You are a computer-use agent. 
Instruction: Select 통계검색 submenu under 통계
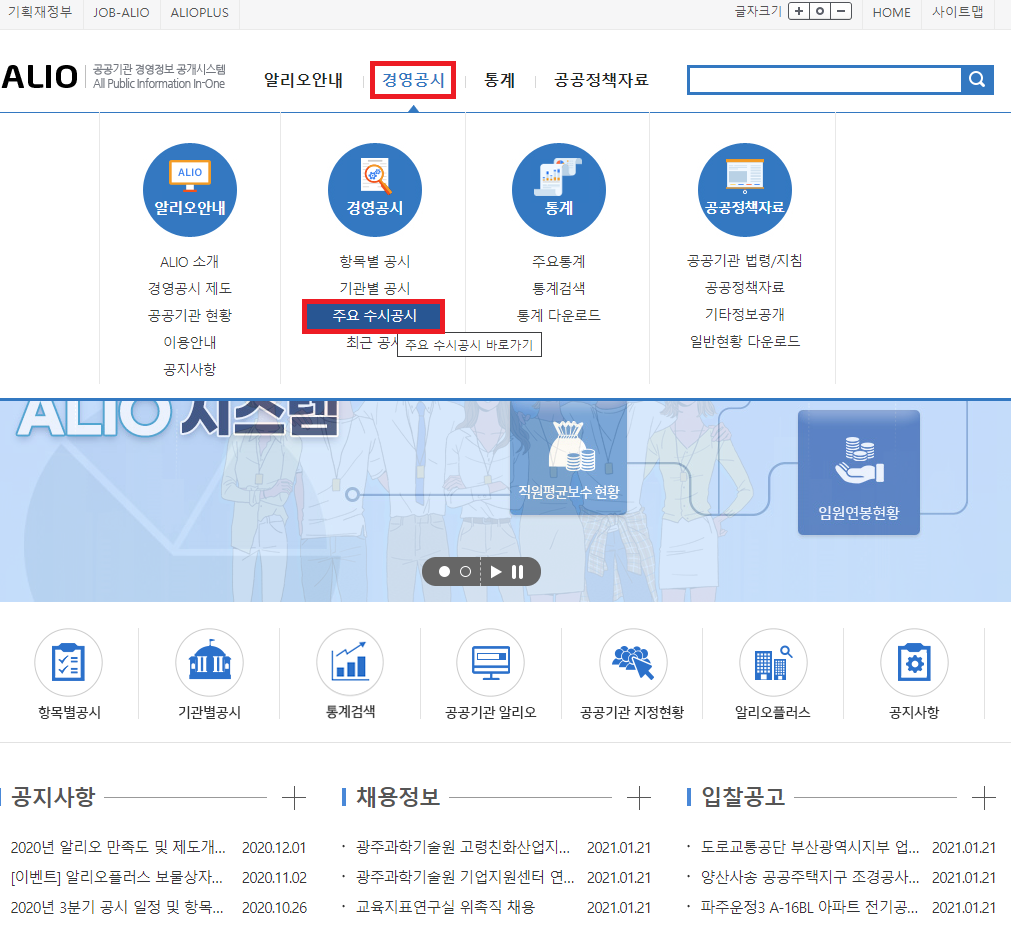point(559,288)
